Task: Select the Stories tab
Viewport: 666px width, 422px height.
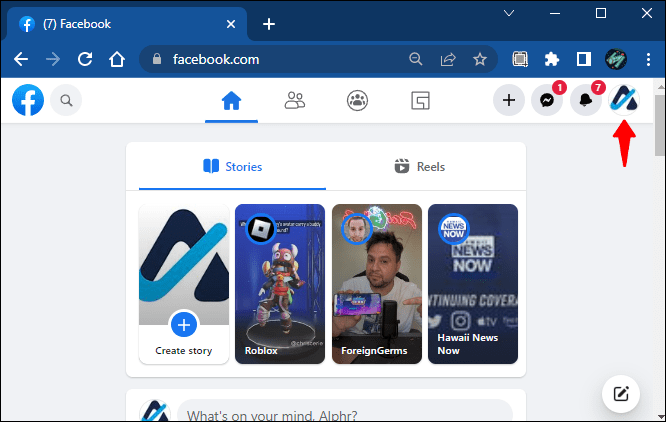Action: [232, 166]
